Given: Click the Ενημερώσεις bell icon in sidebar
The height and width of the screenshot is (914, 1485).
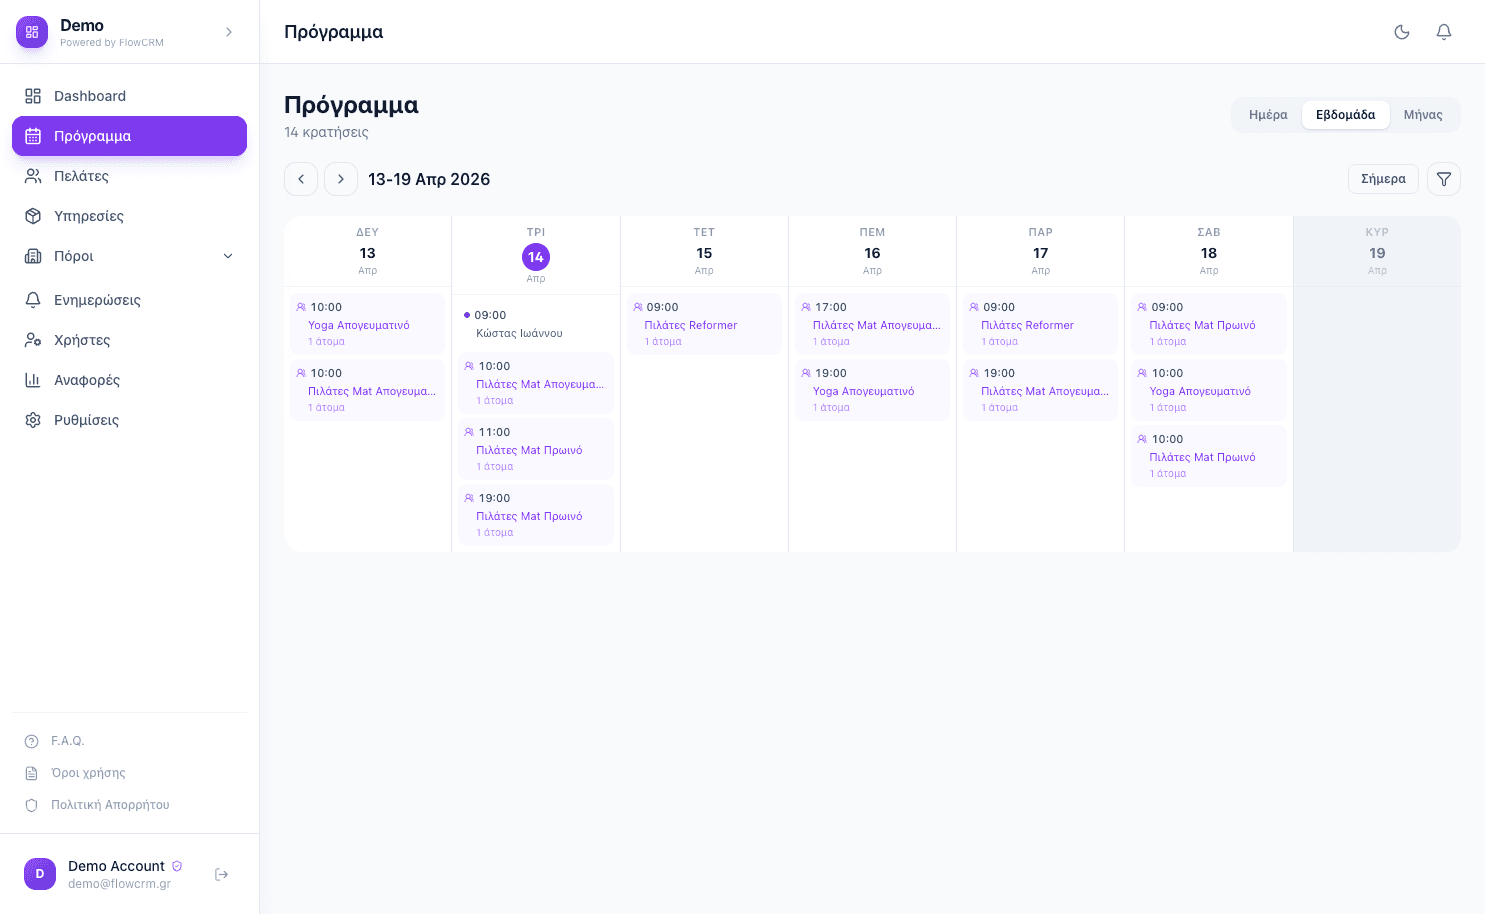Looking at the screenshot, I should (33, 300).
